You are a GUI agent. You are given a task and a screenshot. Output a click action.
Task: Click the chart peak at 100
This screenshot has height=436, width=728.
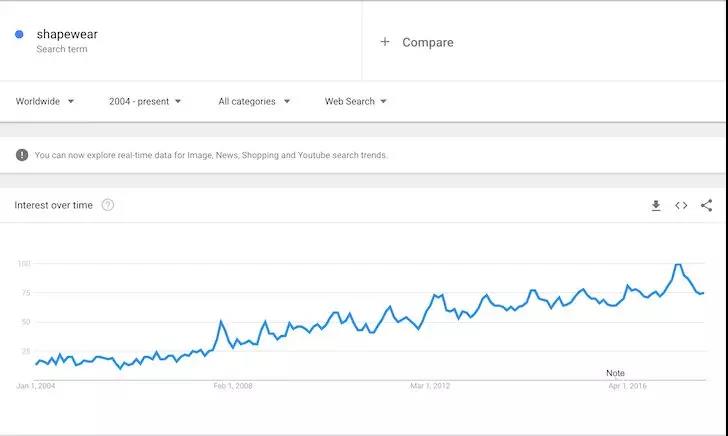(x=678, y=264)
